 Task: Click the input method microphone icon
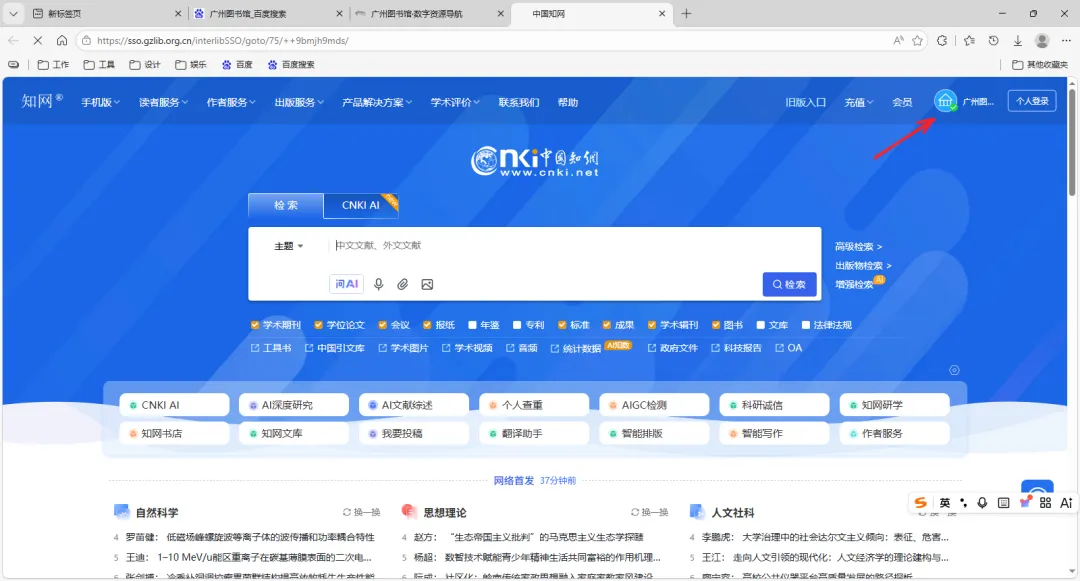click(982, 503)
